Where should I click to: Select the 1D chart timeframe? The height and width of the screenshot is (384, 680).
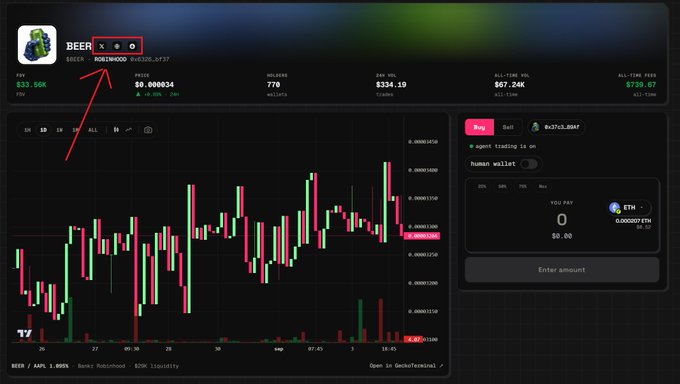coord(43,130)
